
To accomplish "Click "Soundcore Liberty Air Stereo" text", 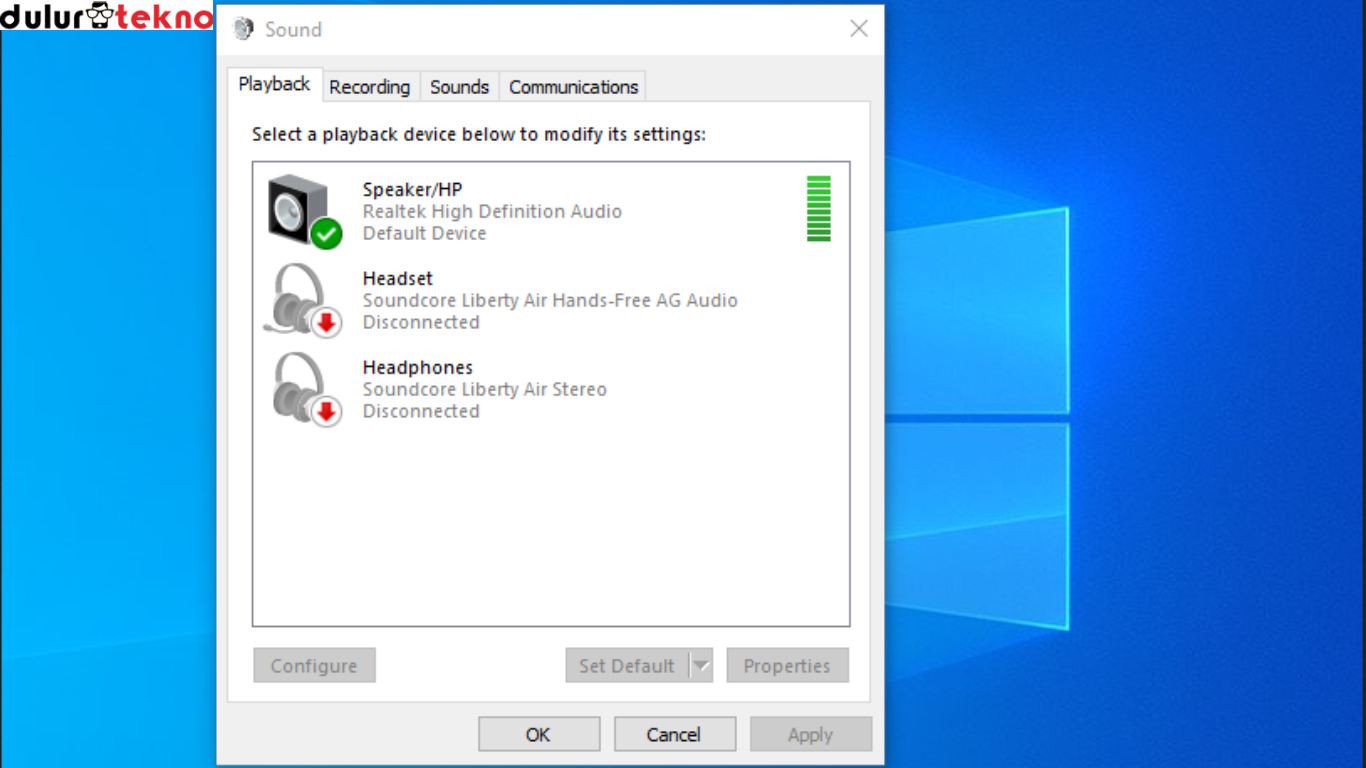I will click(x=484, y=389).
